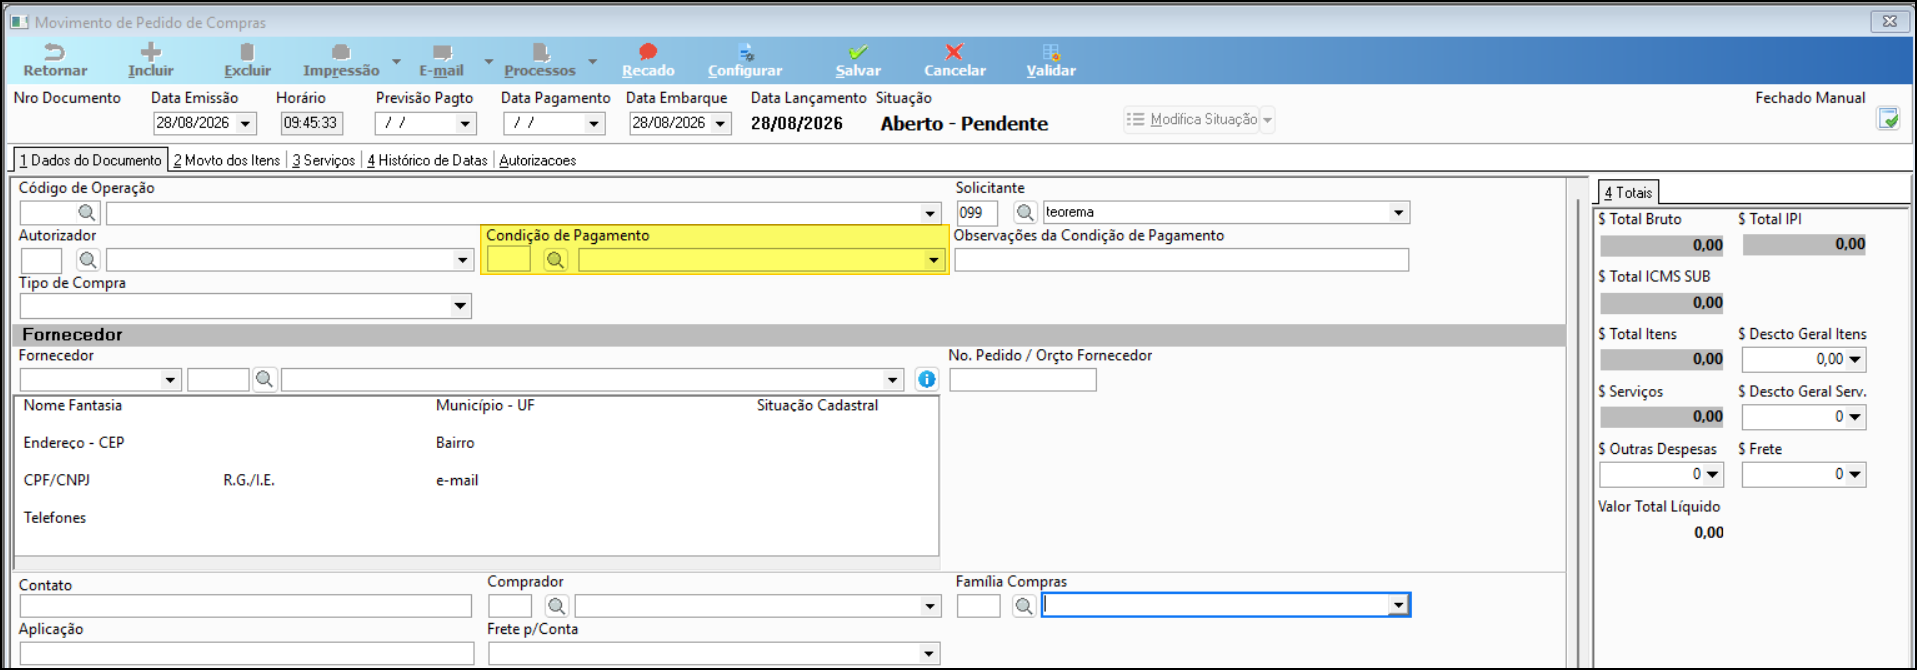Click the Excluir toolbar icon
Viewport: 1917px width, 670px height.
tap(247, 60)
